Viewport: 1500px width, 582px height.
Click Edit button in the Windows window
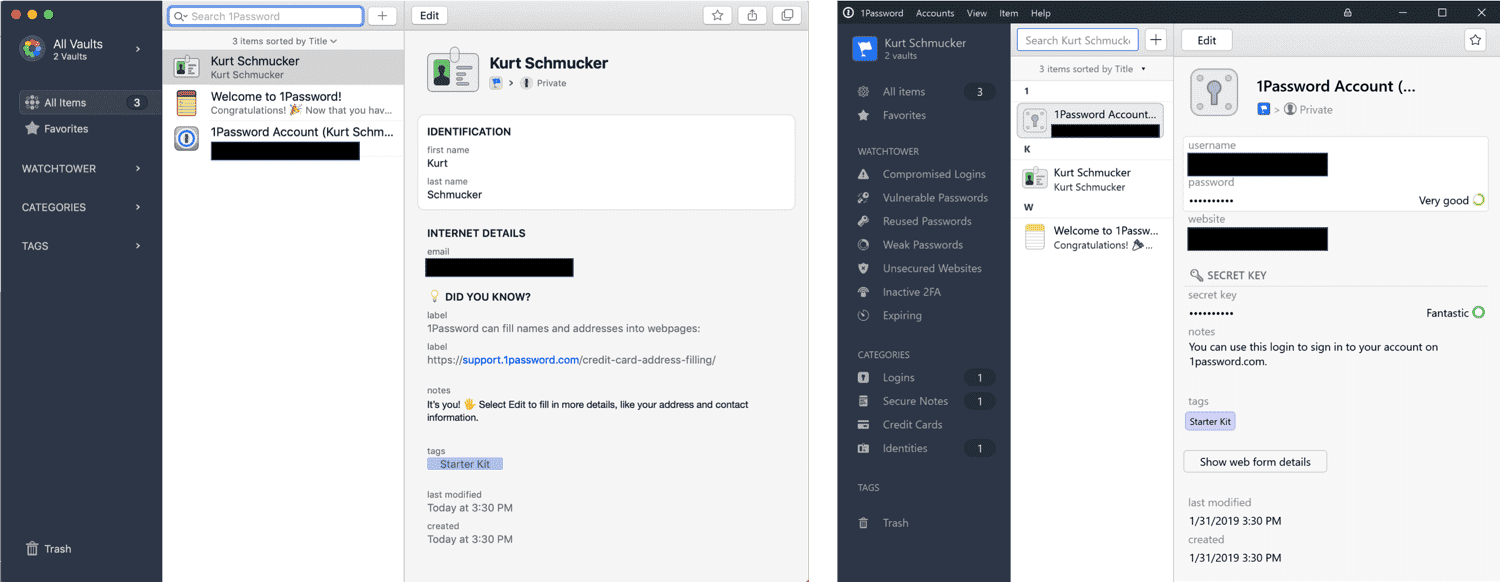click(x=1207, y=40)
